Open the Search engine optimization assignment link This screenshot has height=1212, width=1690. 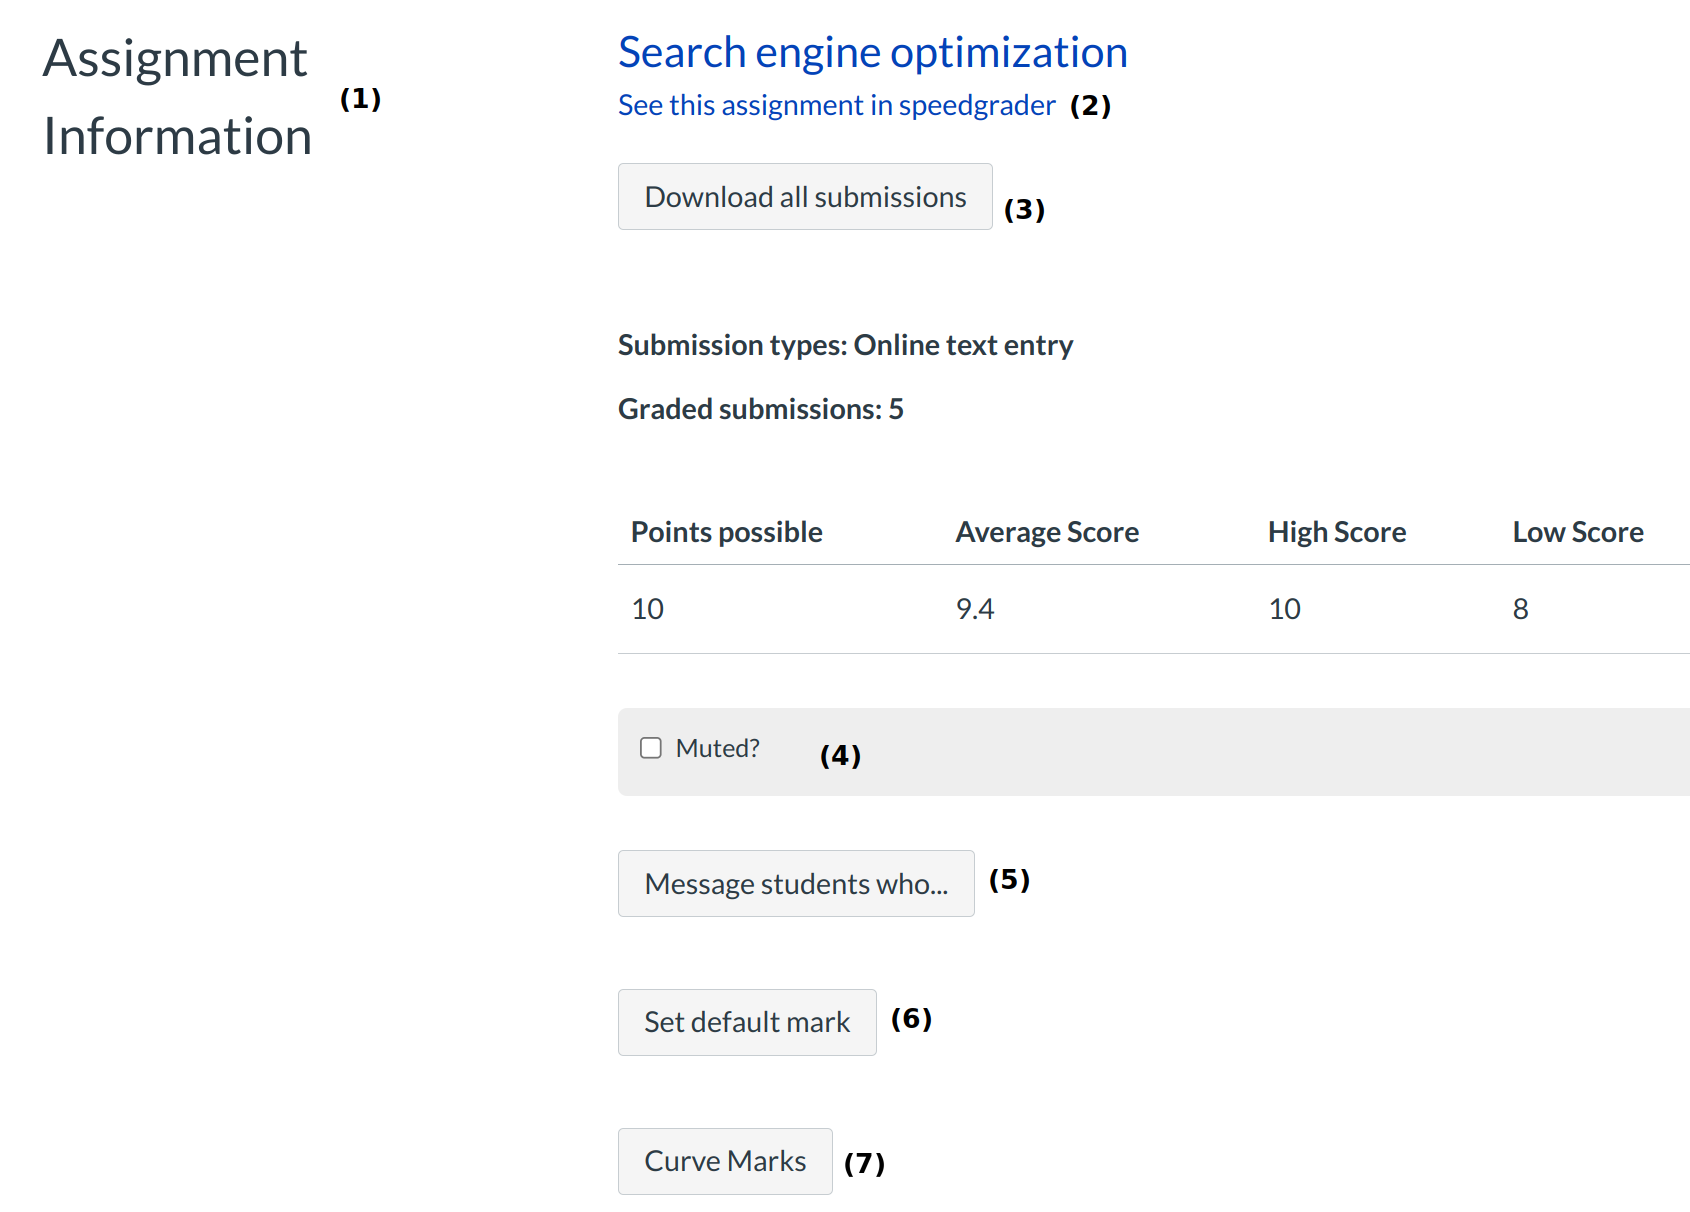872,53
